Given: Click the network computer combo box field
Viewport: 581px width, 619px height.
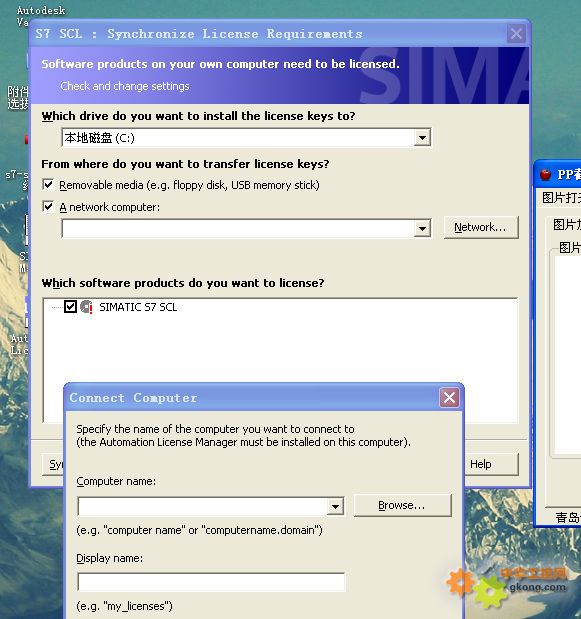Looking at the screenshot, I should click(238, 229).
